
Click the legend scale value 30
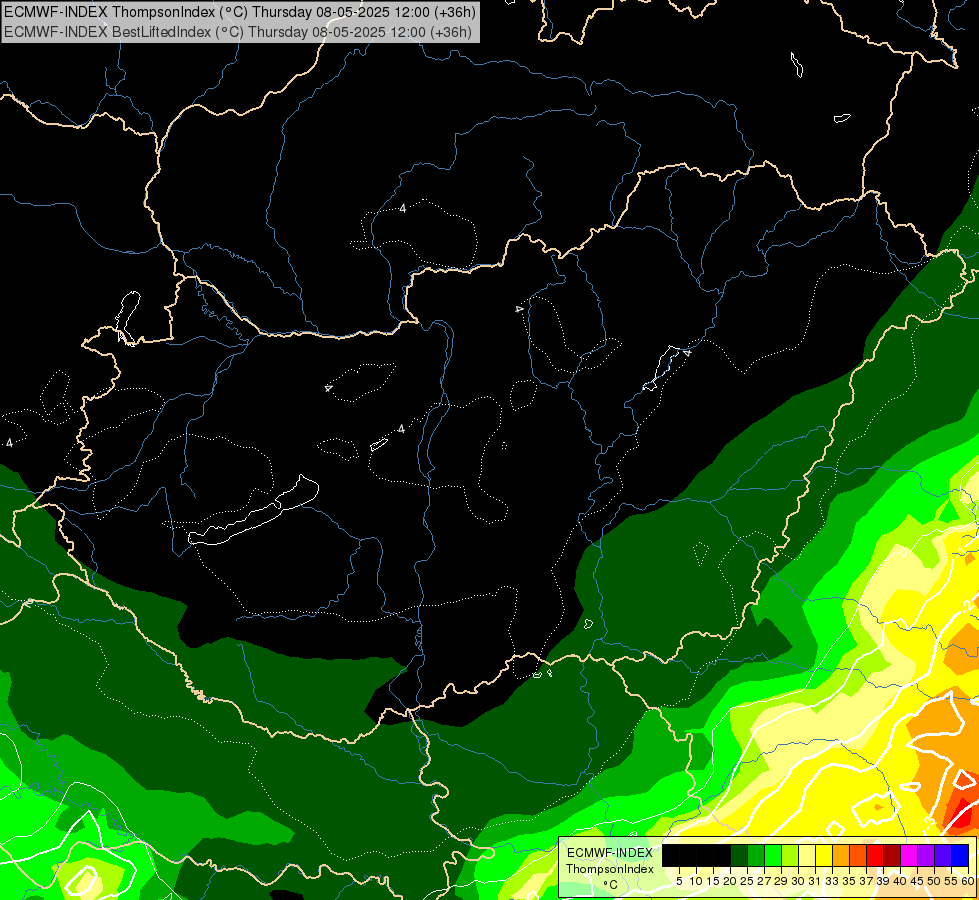(x=799, y=881)
